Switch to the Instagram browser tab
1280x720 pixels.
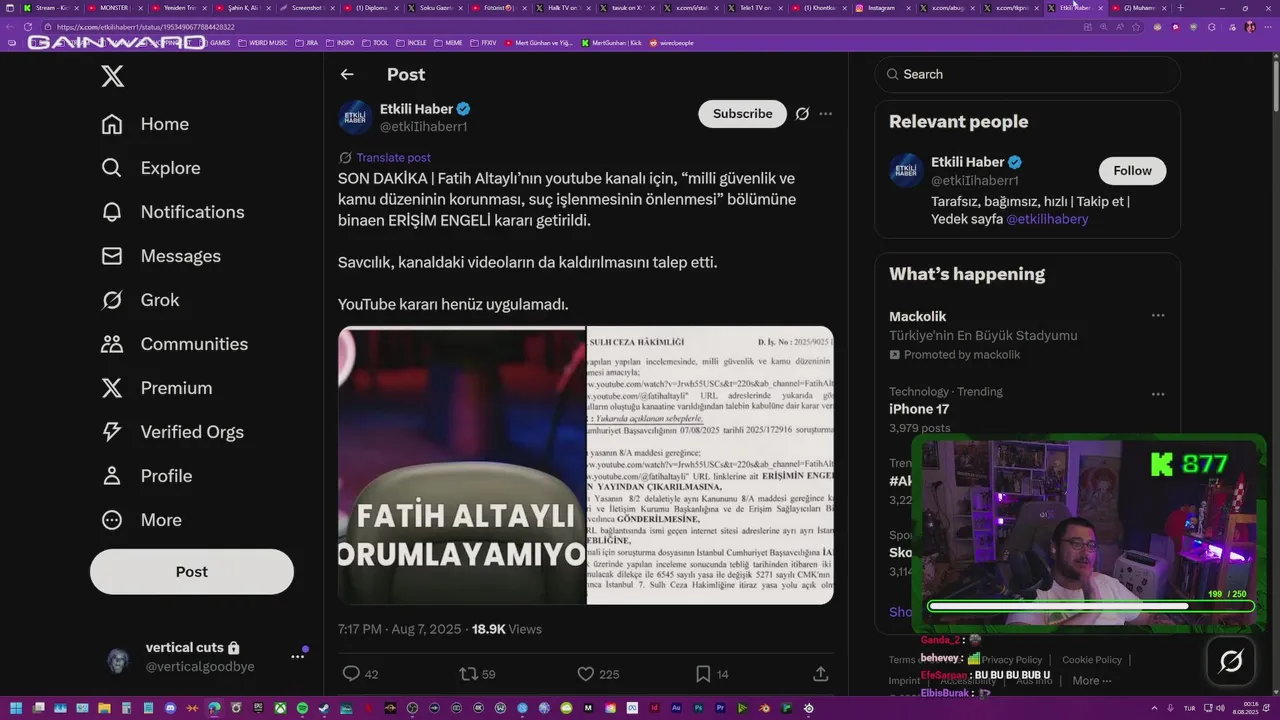[x=880, y=8]
